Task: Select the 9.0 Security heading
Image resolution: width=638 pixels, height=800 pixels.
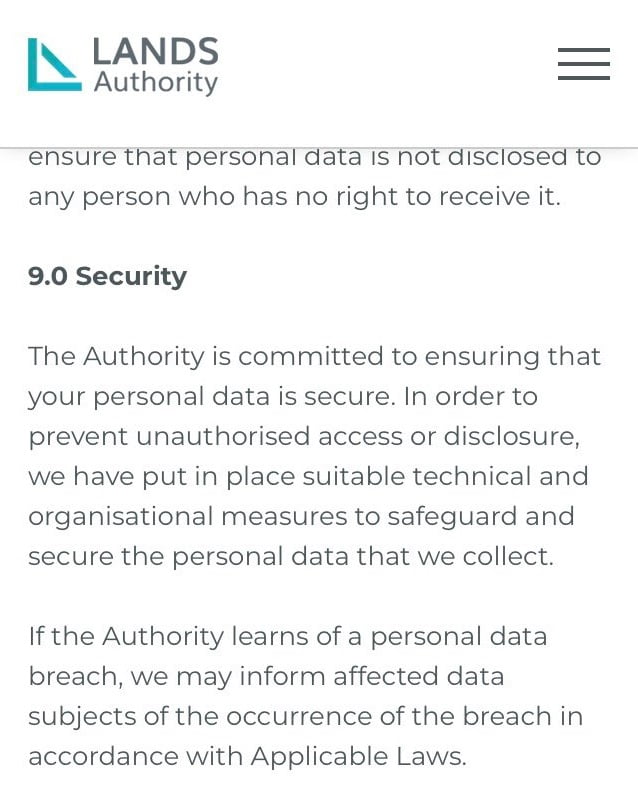Action: 107,276
